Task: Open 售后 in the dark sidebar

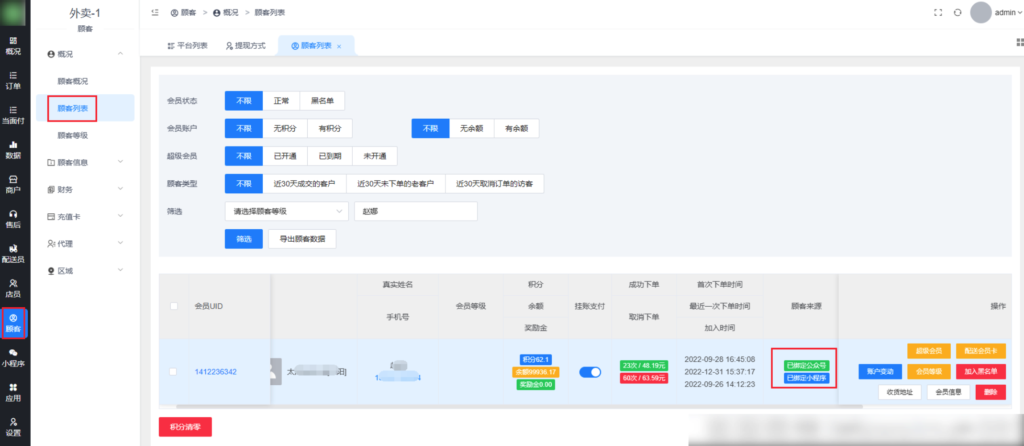Action: click(x=13, y=219)
